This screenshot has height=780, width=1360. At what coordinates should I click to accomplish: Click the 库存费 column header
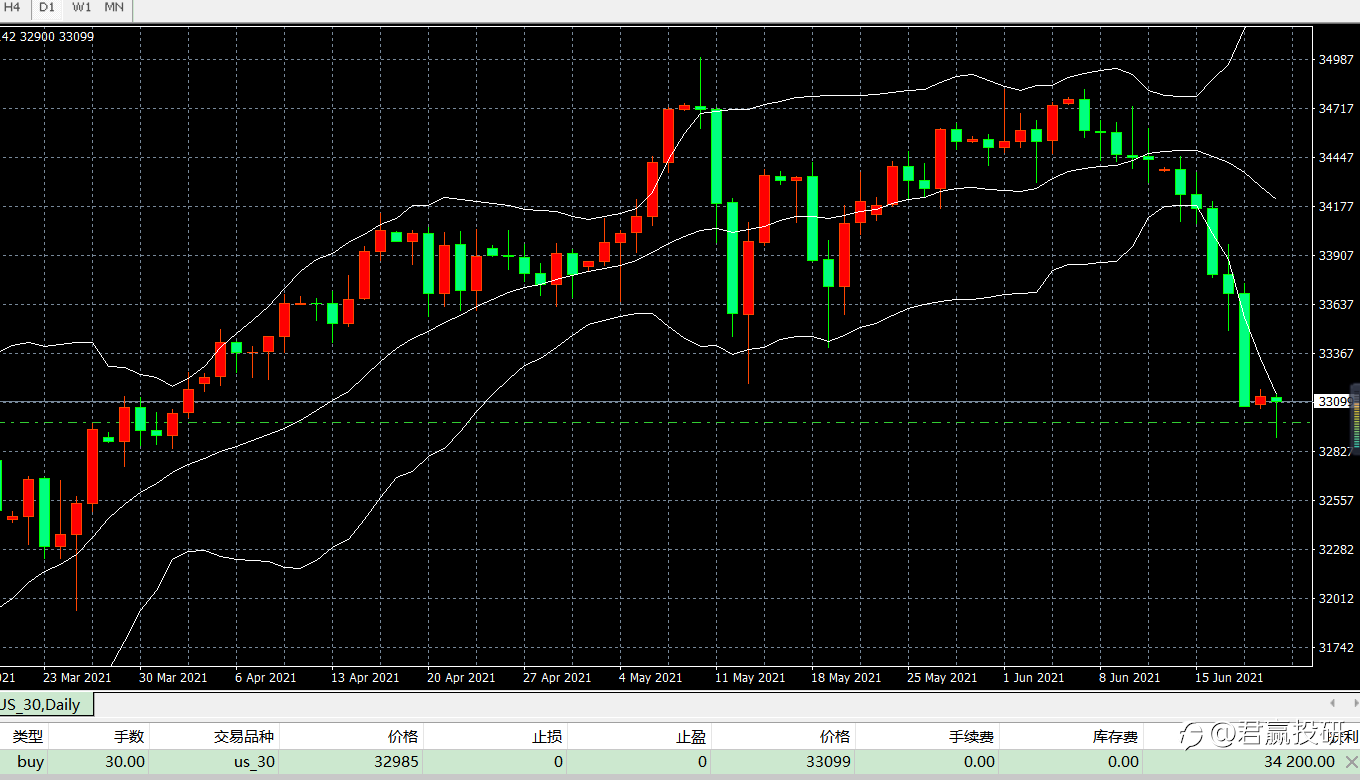click(x=1116, y=737)
